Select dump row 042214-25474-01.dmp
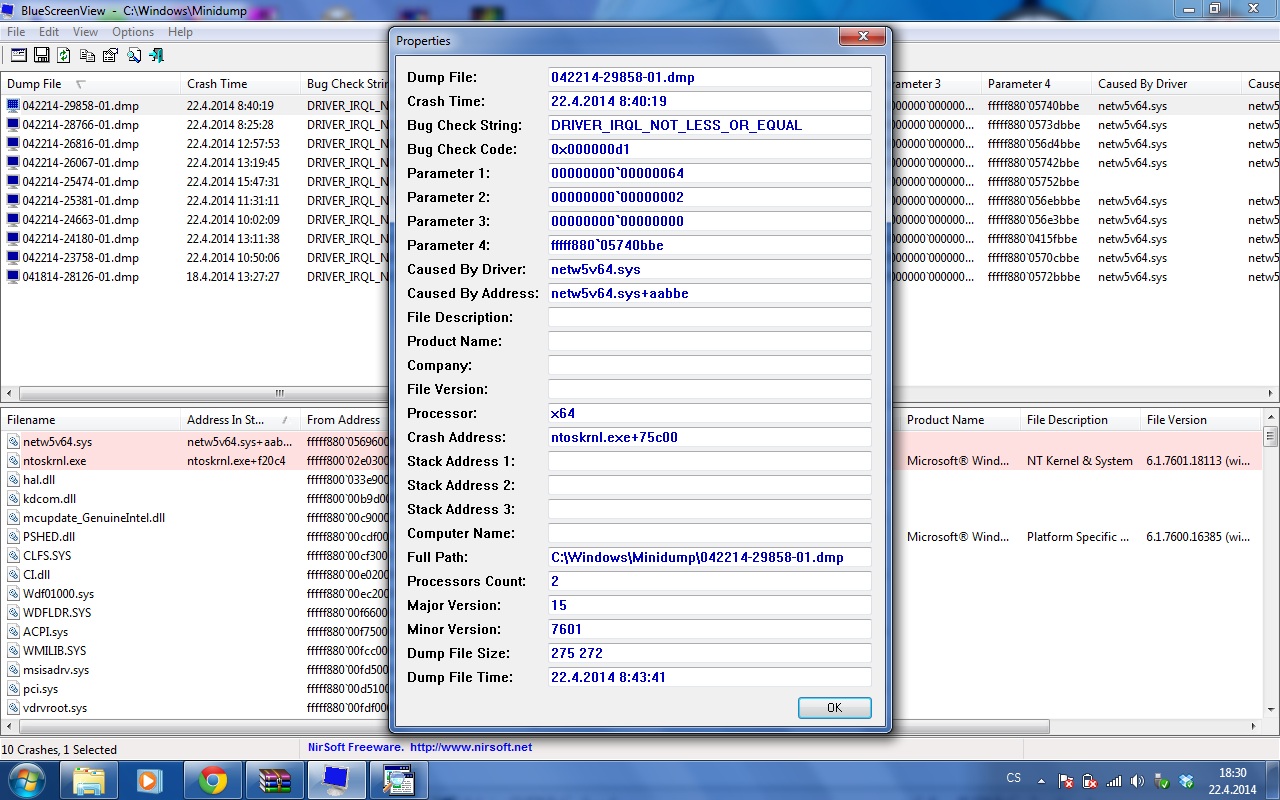Viewport: 1280px width, 800px height. pos(80,182)
